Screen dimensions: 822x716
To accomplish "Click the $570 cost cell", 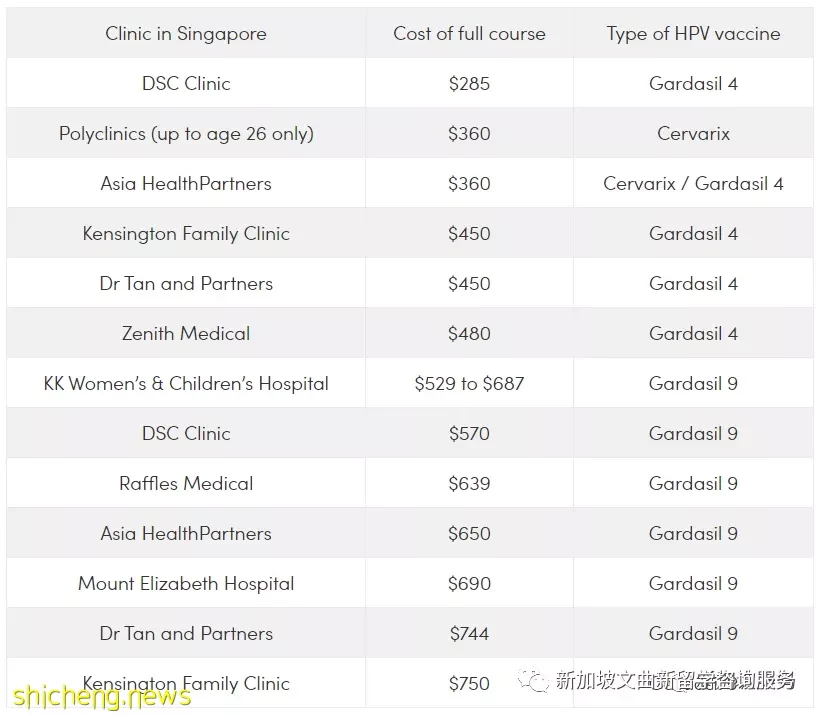I will coord(469,433).
